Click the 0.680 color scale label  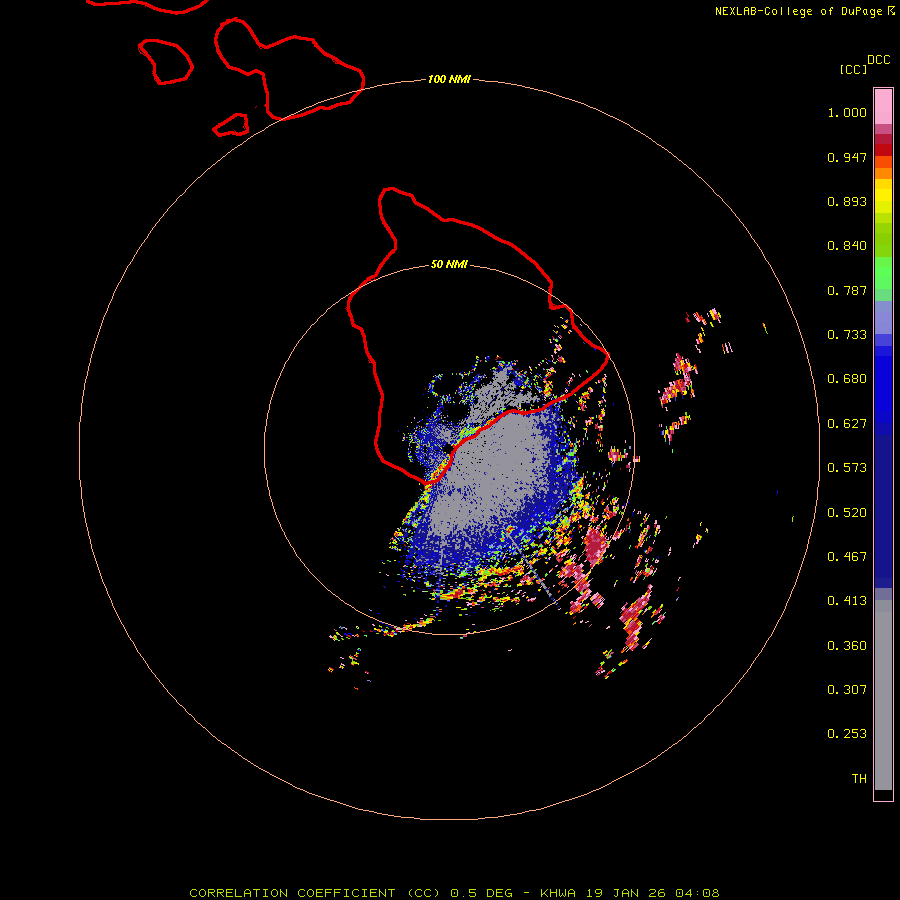point(847,379)
